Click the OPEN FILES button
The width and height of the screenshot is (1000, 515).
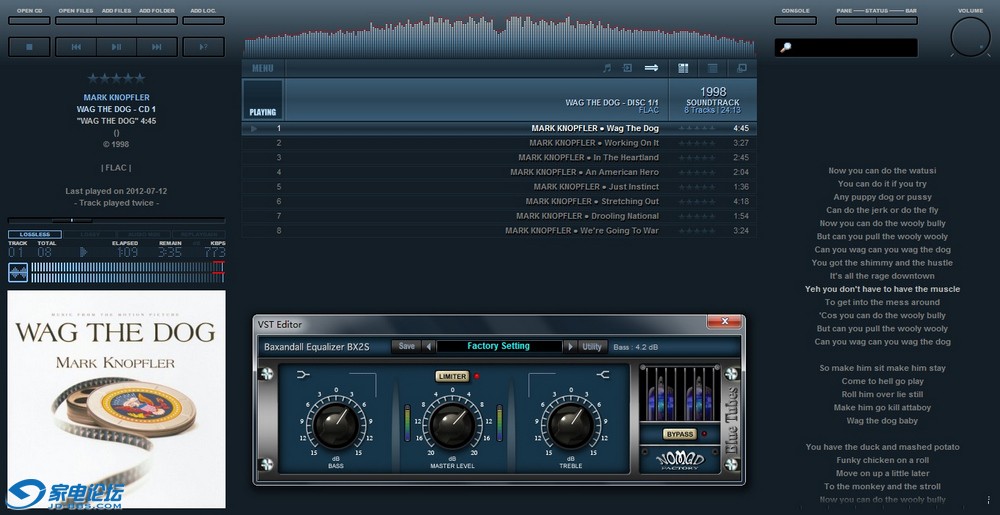coord(76,20)
